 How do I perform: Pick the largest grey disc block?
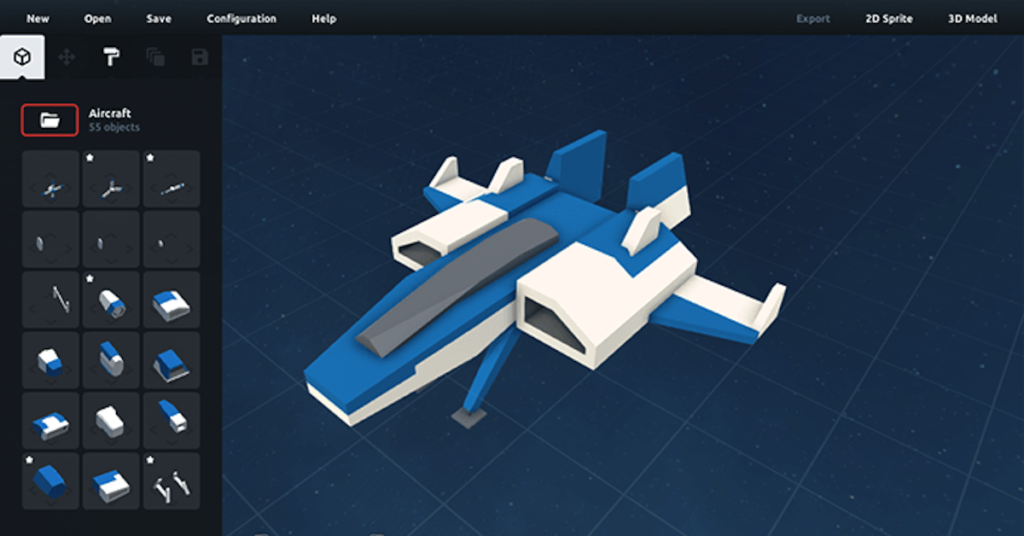(x=51, y=239)
